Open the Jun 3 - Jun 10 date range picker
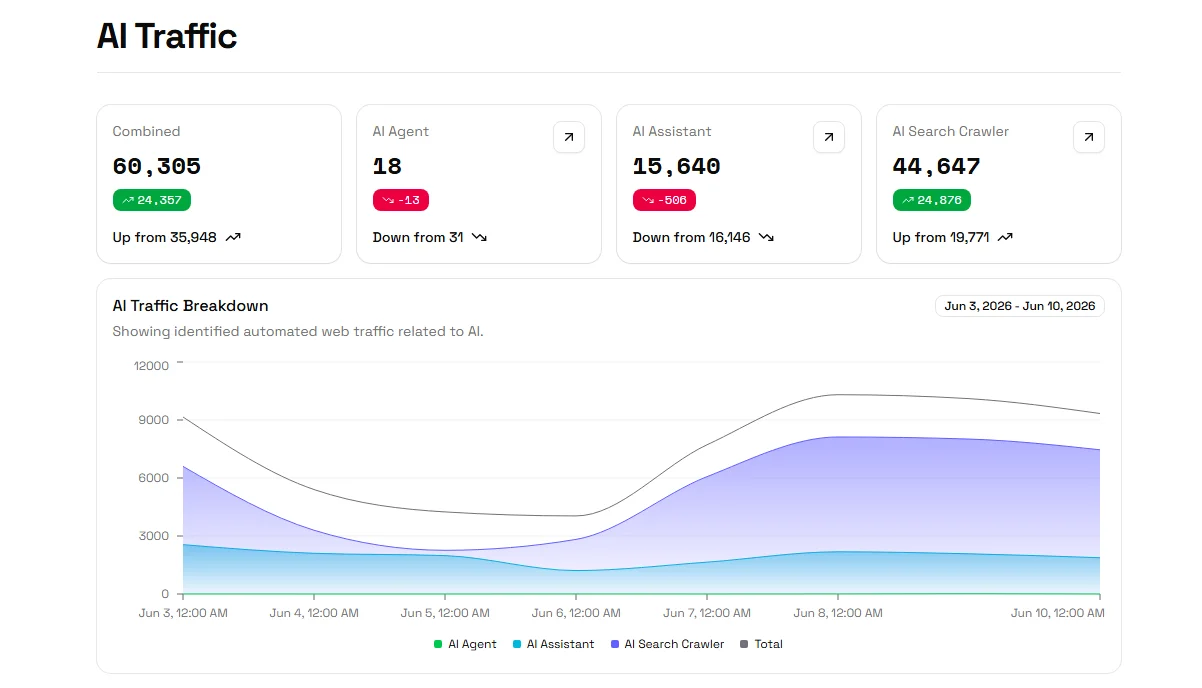 1020,306
